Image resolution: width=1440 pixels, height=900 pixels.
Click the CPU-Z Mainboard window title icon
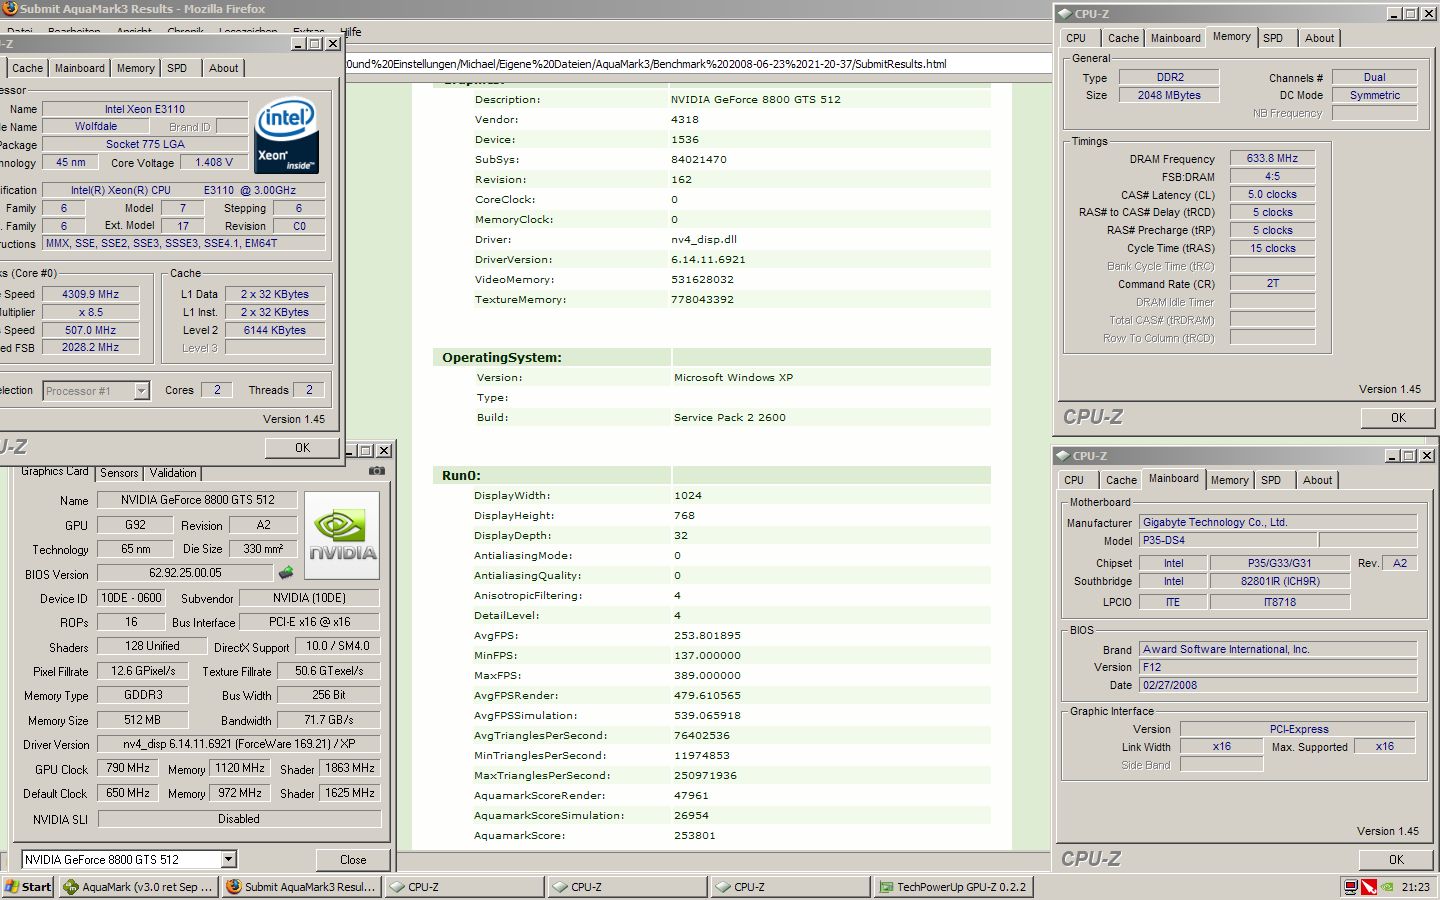click(x=1063, y=456)
